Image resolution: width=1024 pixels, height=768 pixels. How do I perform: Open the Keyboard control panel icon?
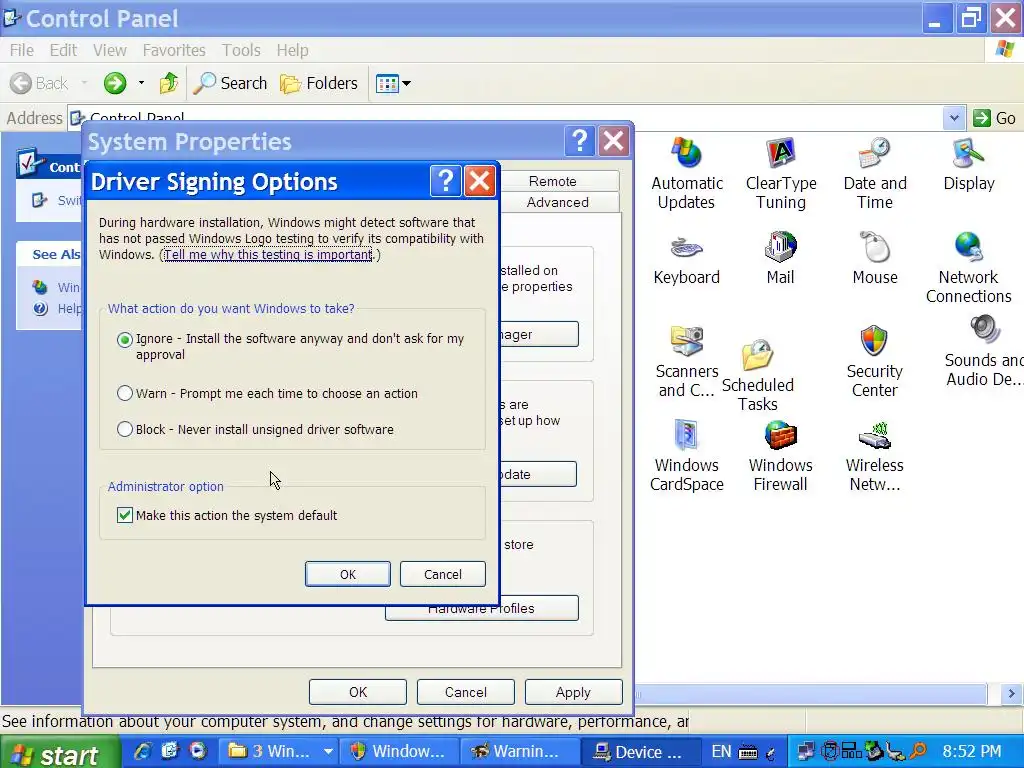(686, 259)
